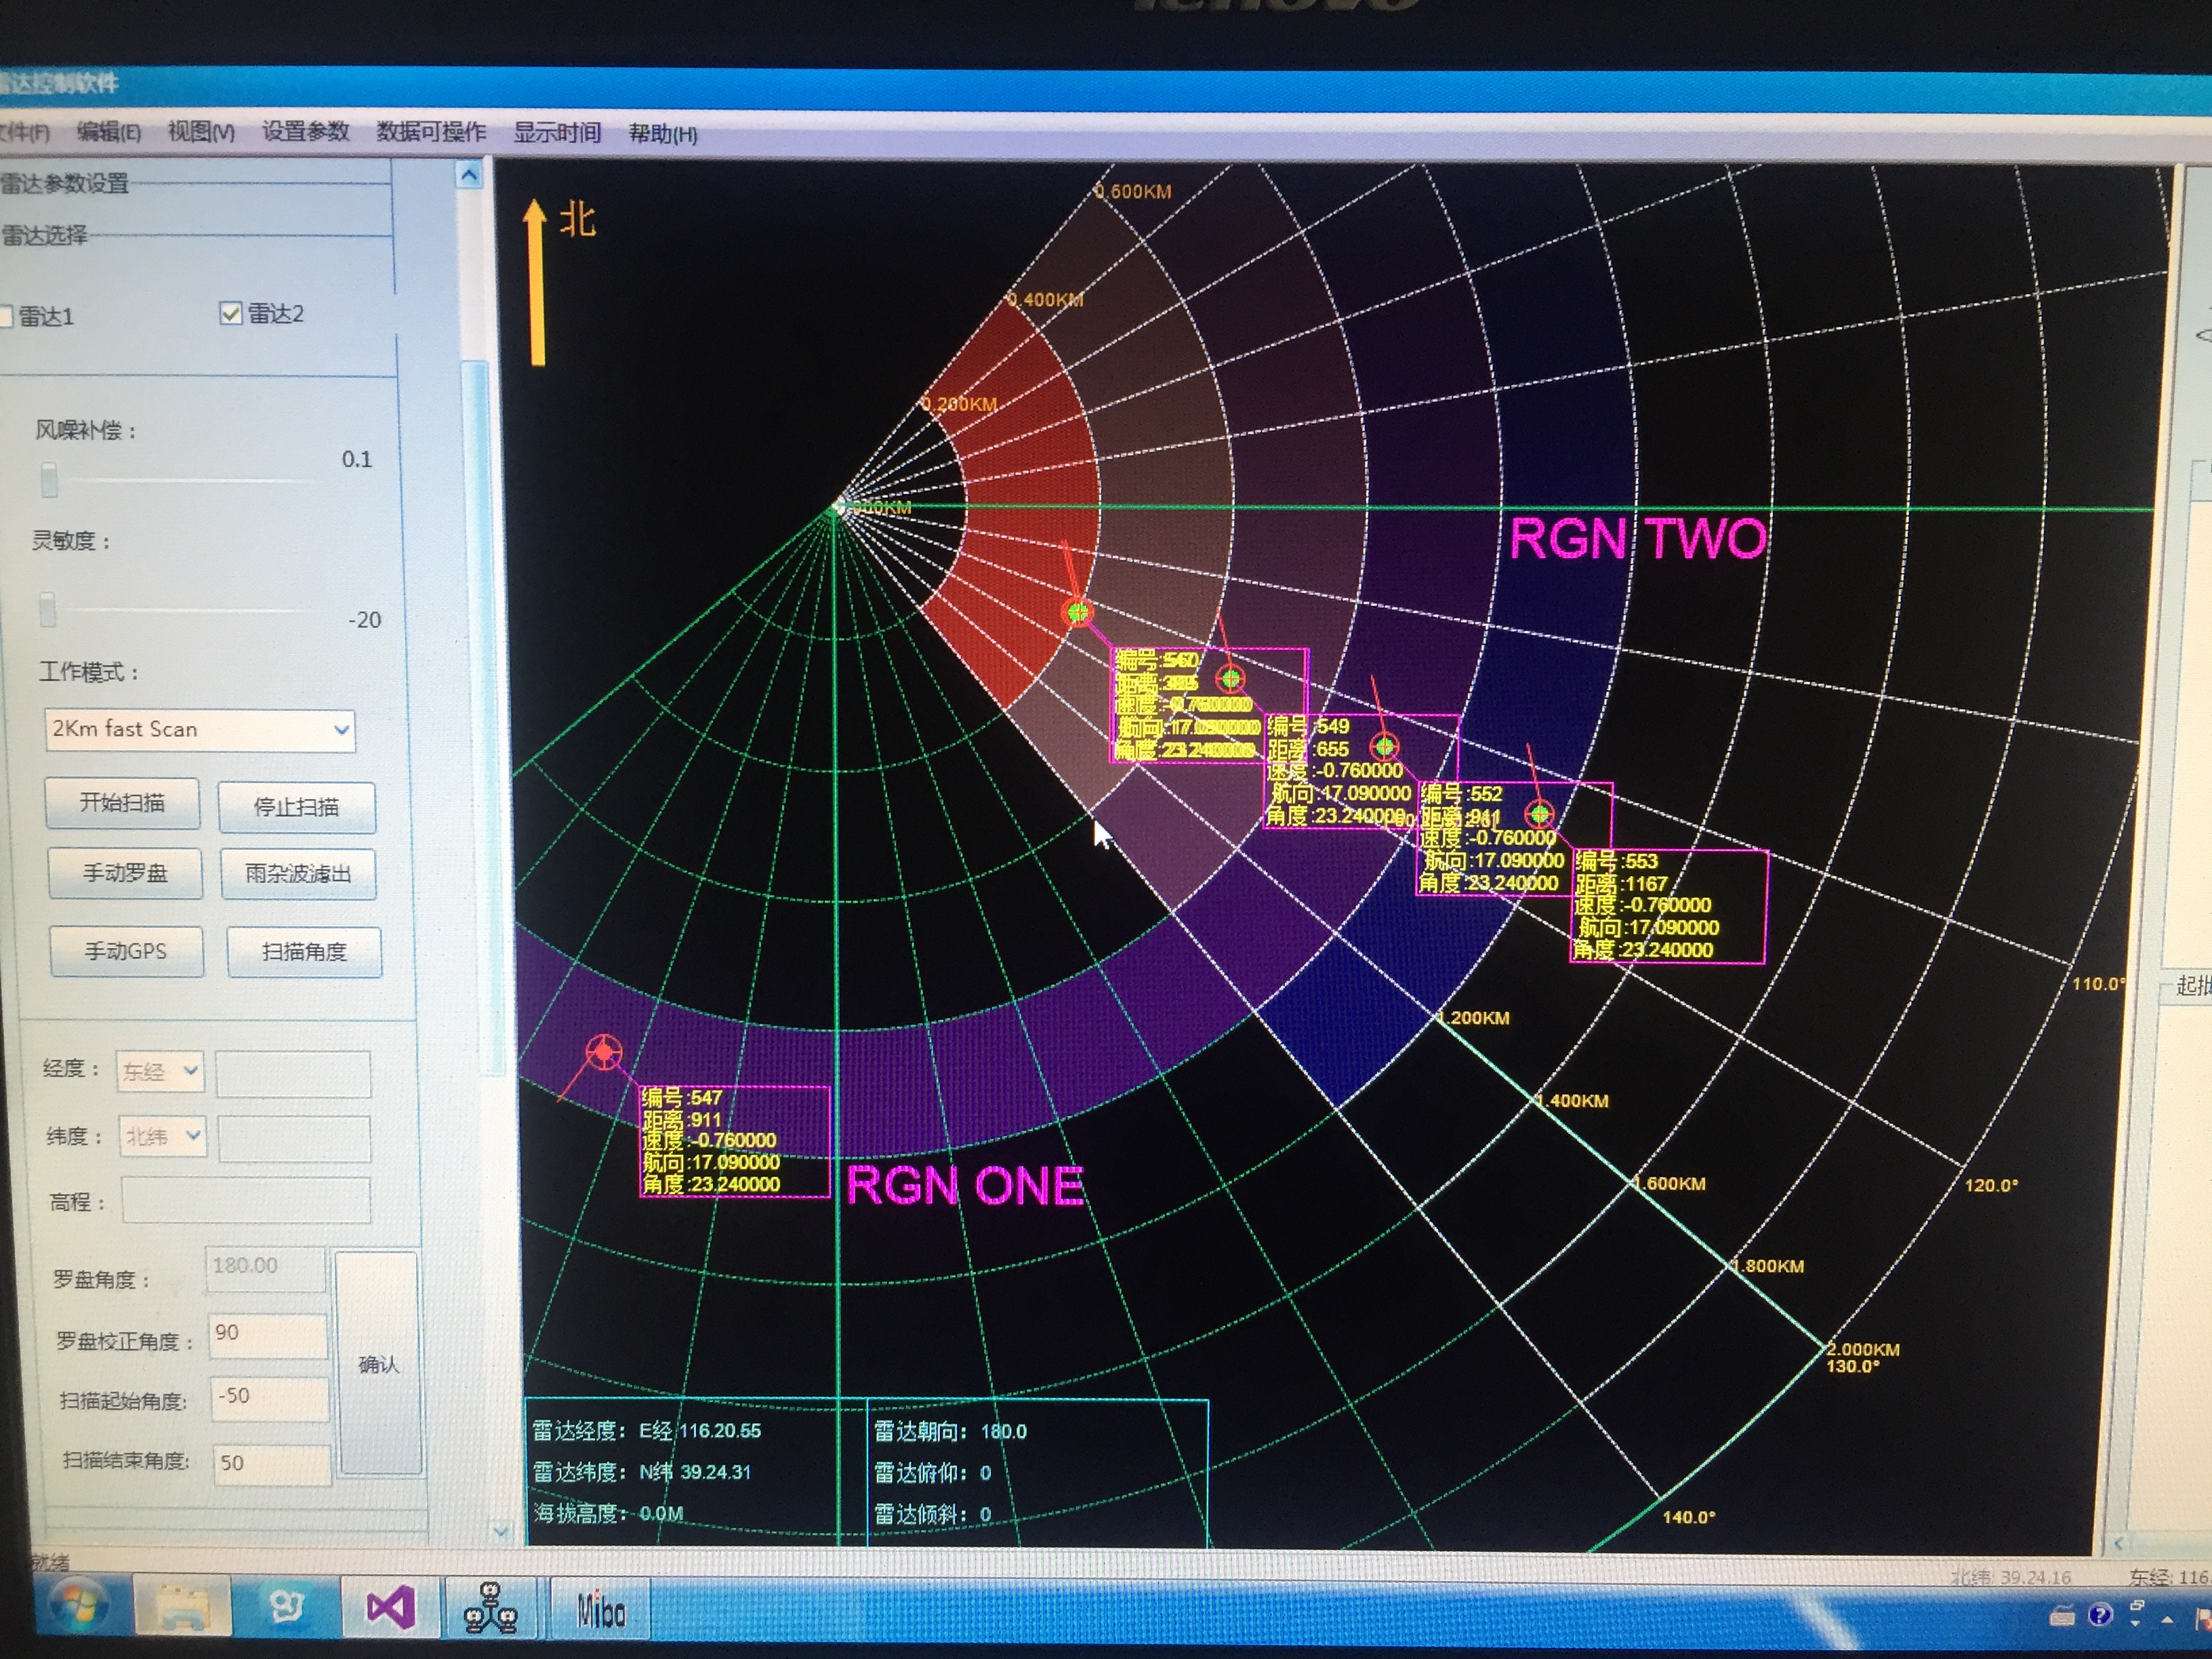Click the 0.600KM range ring label

pos(1133,191)
